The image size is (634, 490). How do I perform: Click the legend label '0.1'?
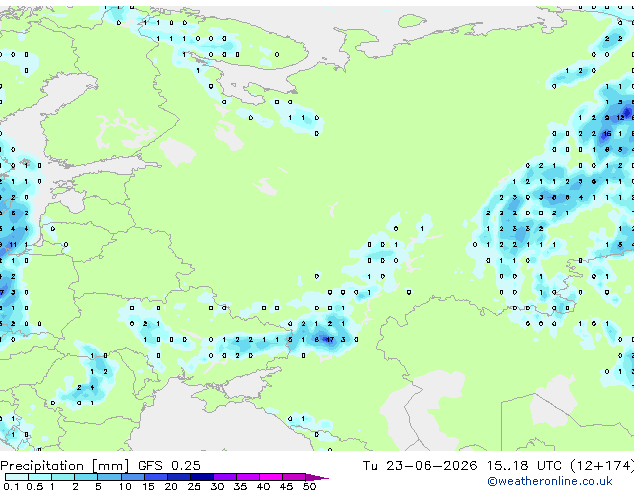[10, 486]
